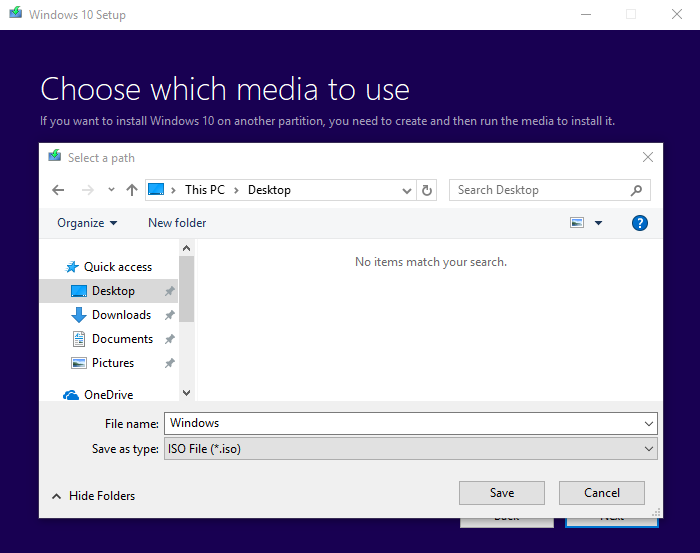
Task: Open Pictures in navigation pane
Action: click(113, 363)
